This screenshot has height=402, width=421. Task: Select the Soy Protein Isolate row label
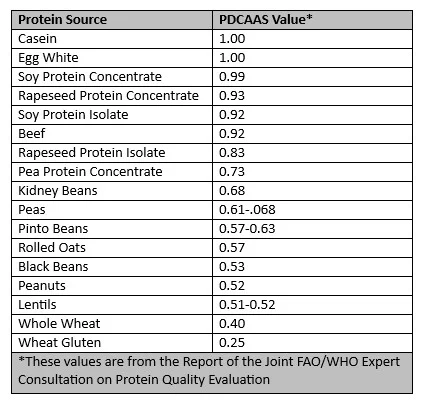click(x=112, y=115)
